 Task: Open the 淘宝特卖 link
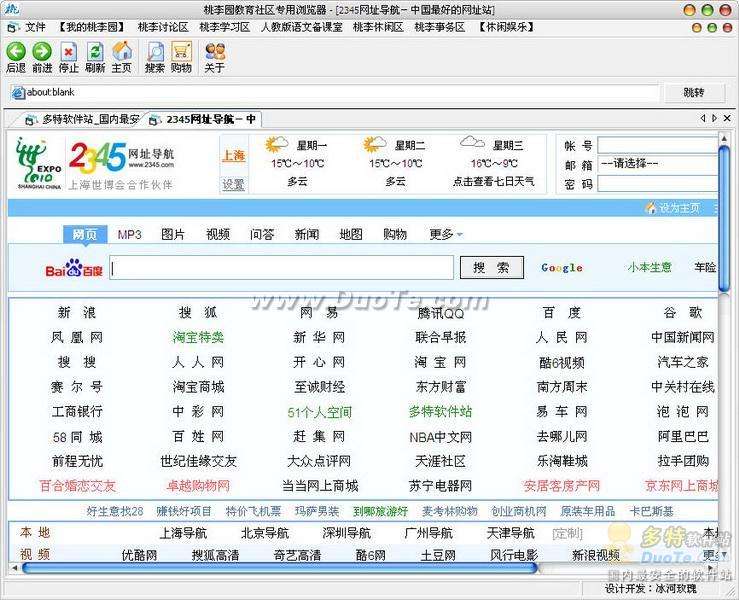198,337
